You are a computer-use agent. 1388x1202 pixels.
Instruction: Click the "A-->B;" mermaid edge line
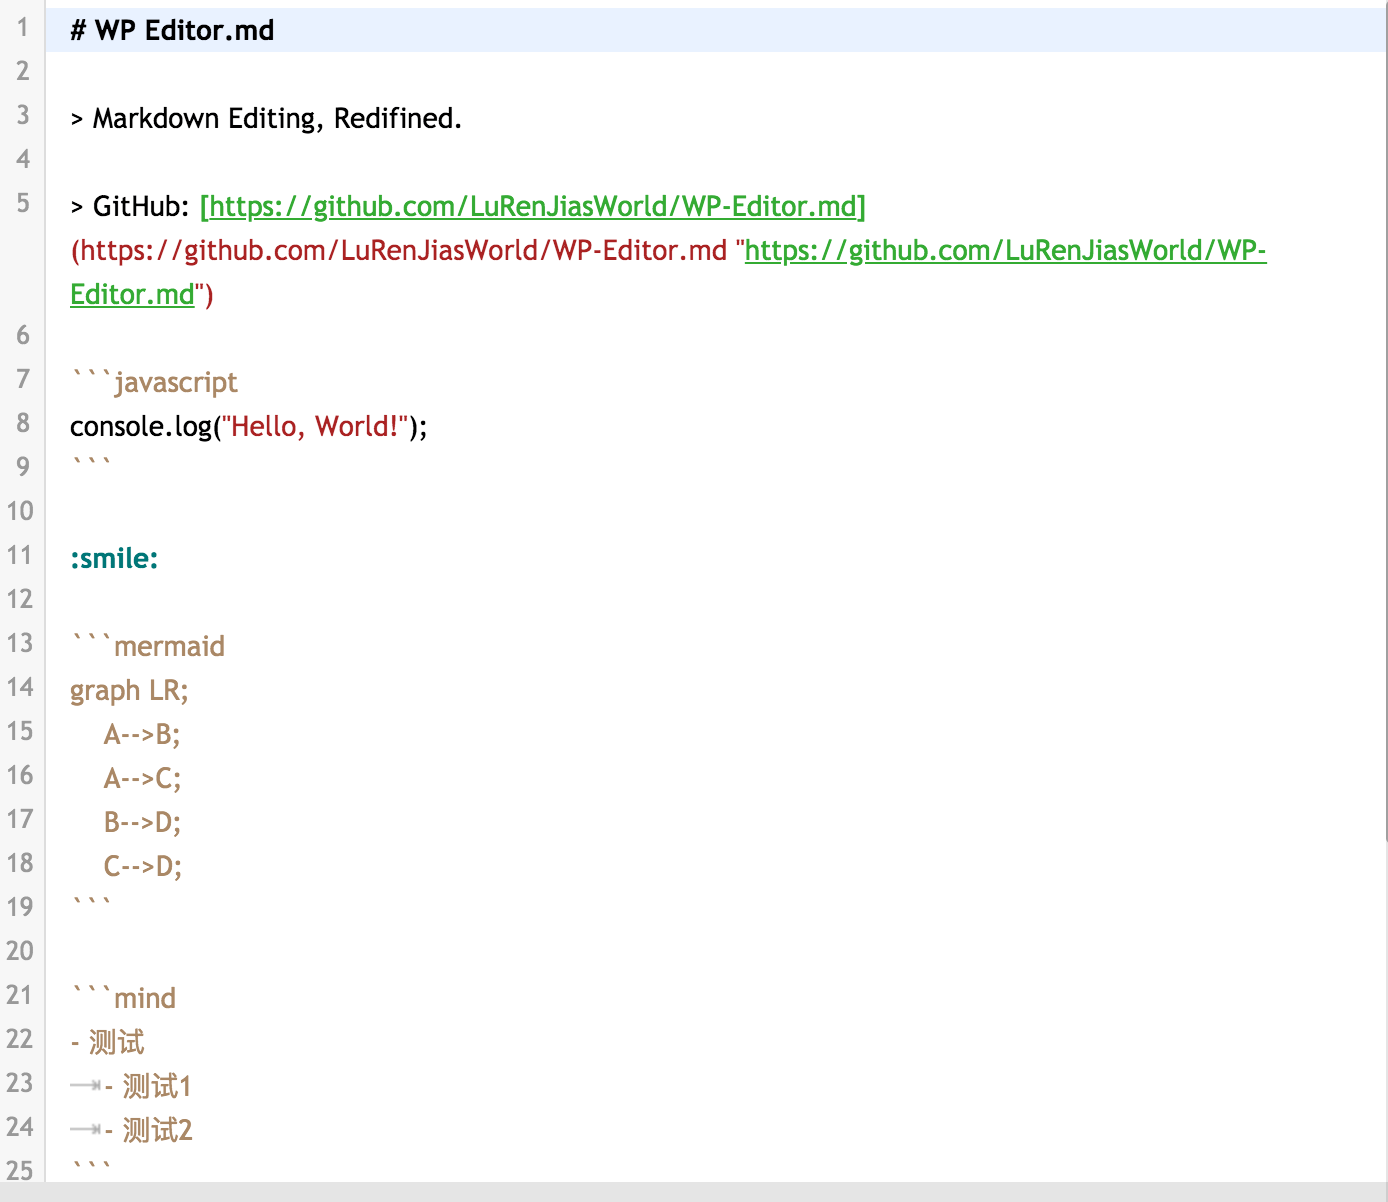click(x=142, y=734)
